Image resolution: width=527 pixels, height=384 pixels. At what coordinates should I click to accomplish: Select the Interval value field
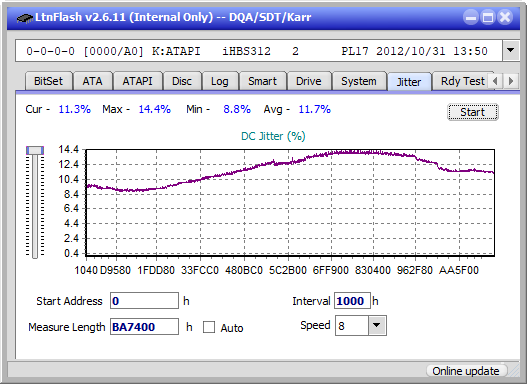[352, 301]
